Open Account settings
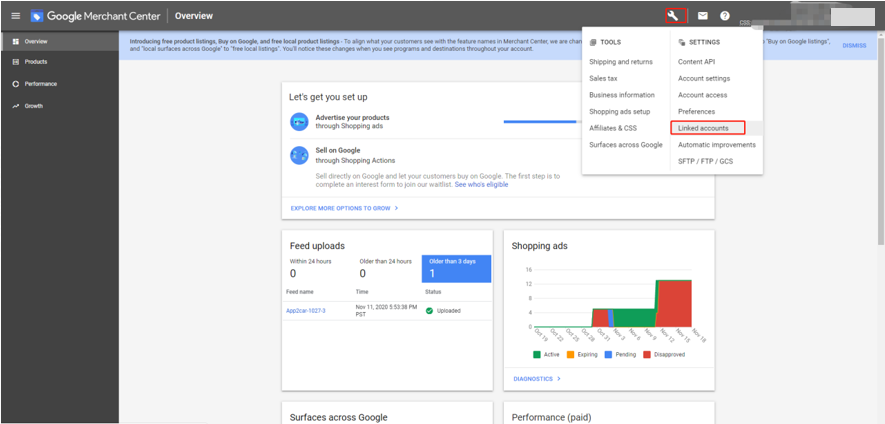885x424 pixels. coord(704,78)
